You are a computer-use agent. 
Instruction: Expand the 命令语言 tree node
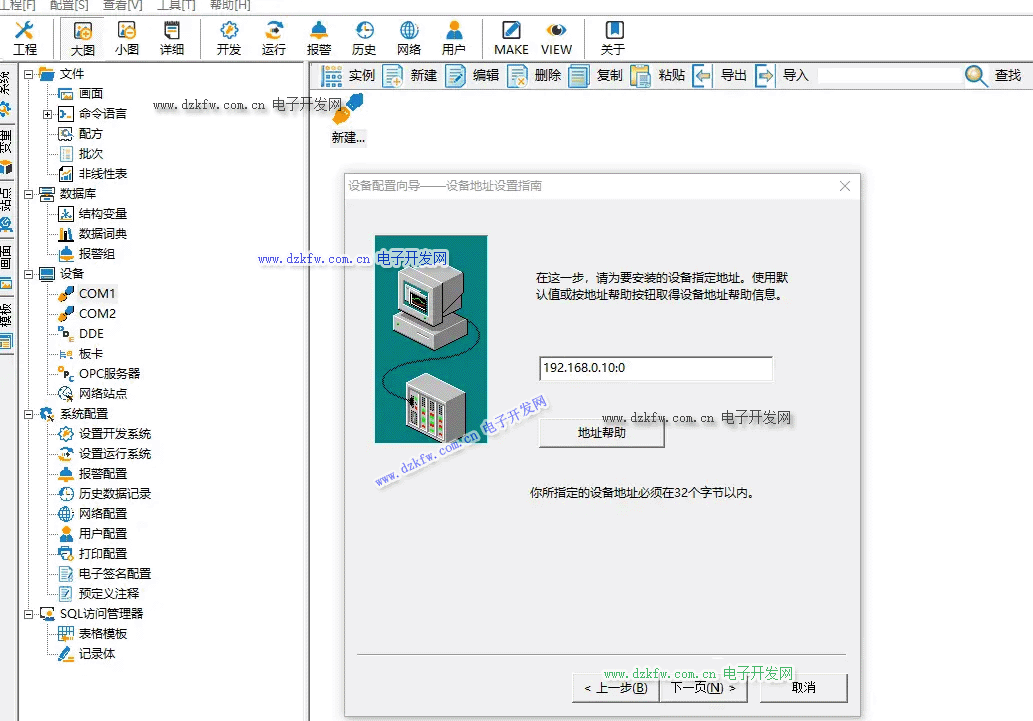pyautogui.click(x=47, y=114)
